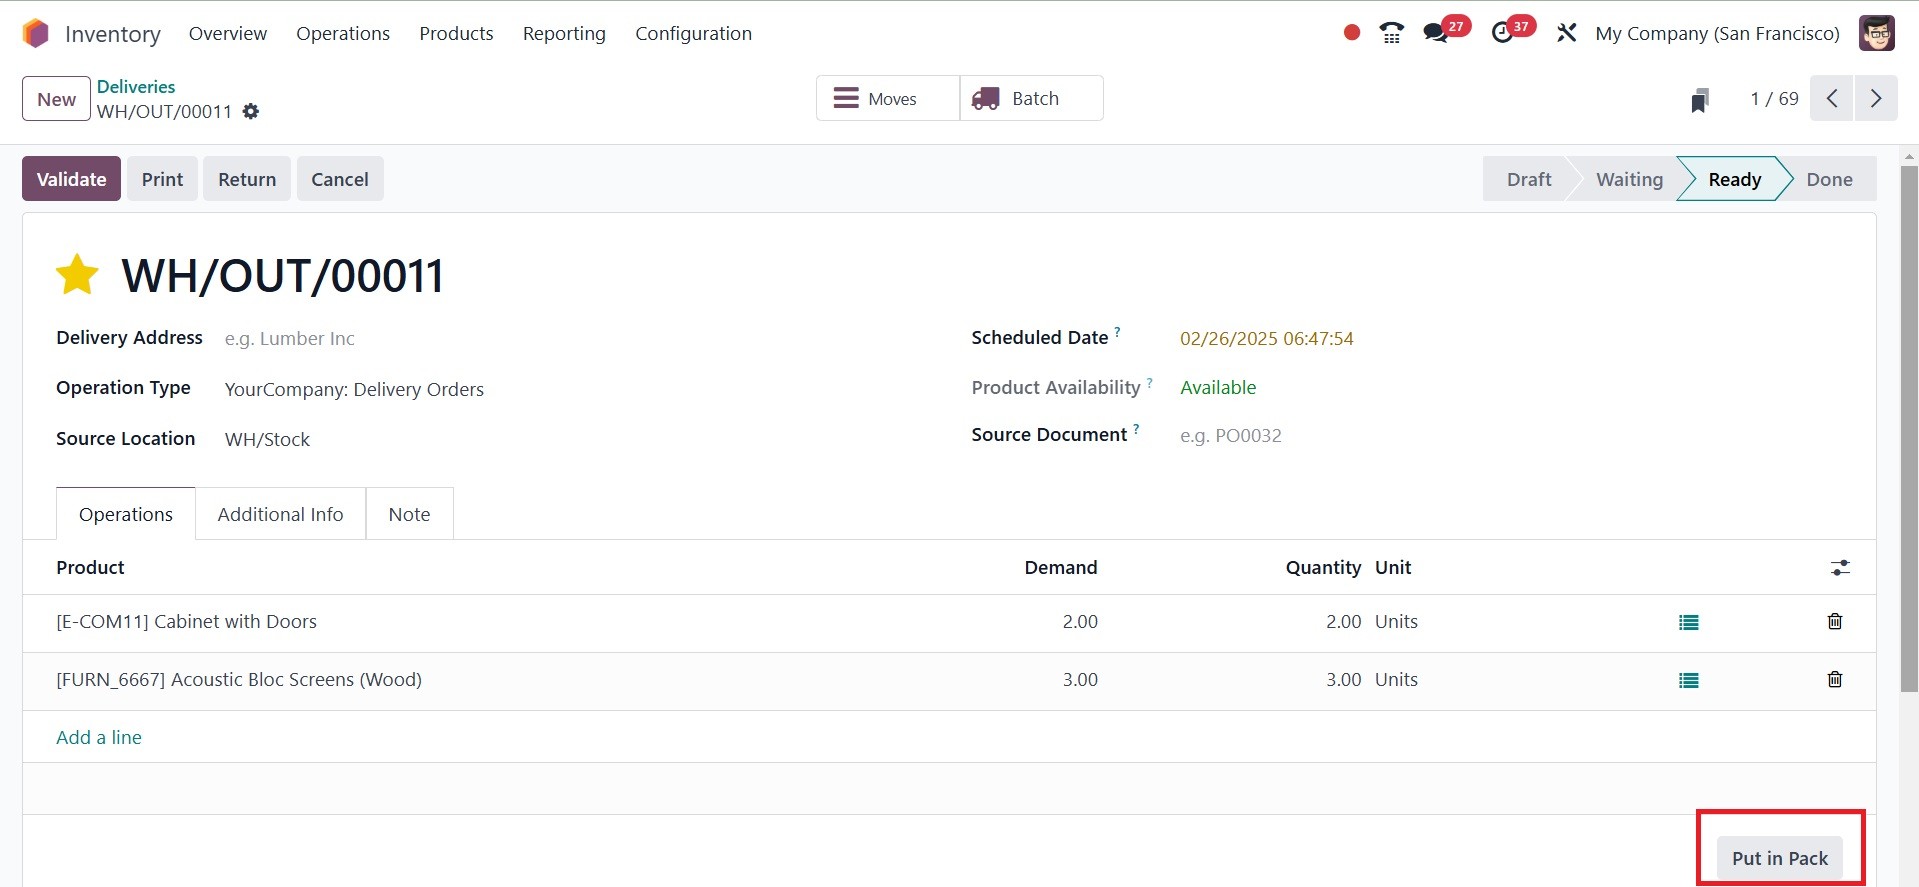This screenshot has height=887, width=1919.
Task: Open the column settings adjust icon
Action: coord(1839,568)
